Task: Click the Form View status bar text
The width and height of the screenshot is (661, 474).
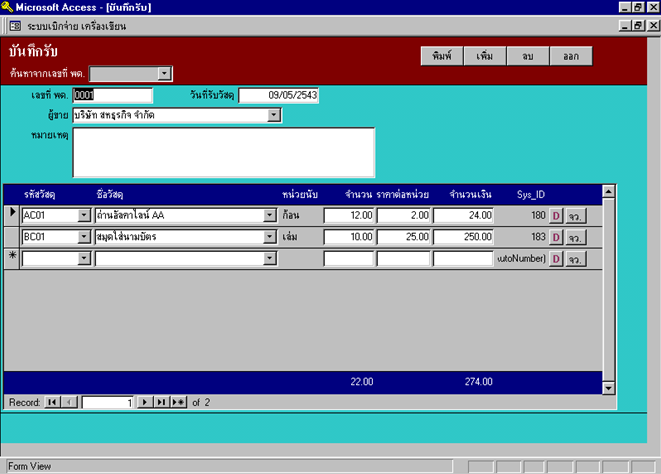Action: pos(30,466)
